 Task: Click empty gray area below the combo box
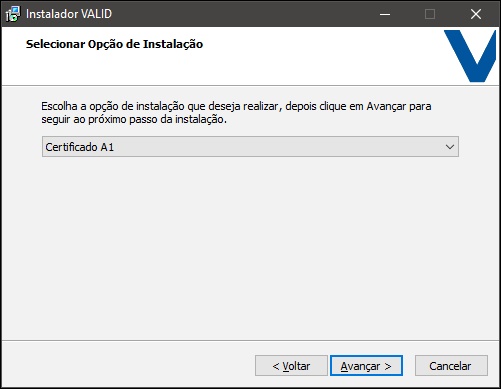[250, 247]
